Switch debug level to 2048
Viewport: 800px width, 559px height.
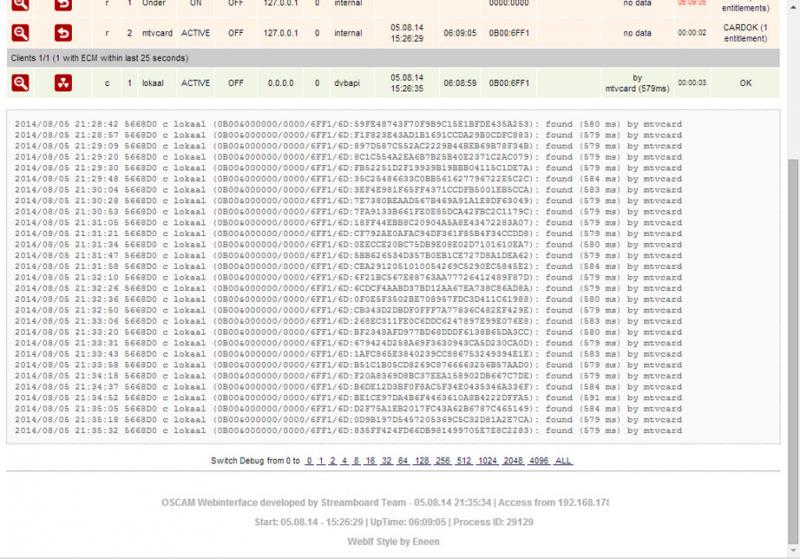[x=513, y=461]
